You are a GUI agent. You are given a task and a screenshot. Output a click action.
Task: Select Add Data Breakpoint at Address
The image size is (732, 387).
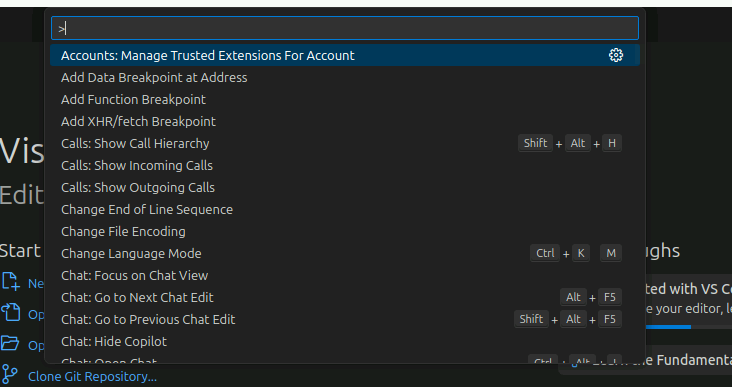coord(345,77)
